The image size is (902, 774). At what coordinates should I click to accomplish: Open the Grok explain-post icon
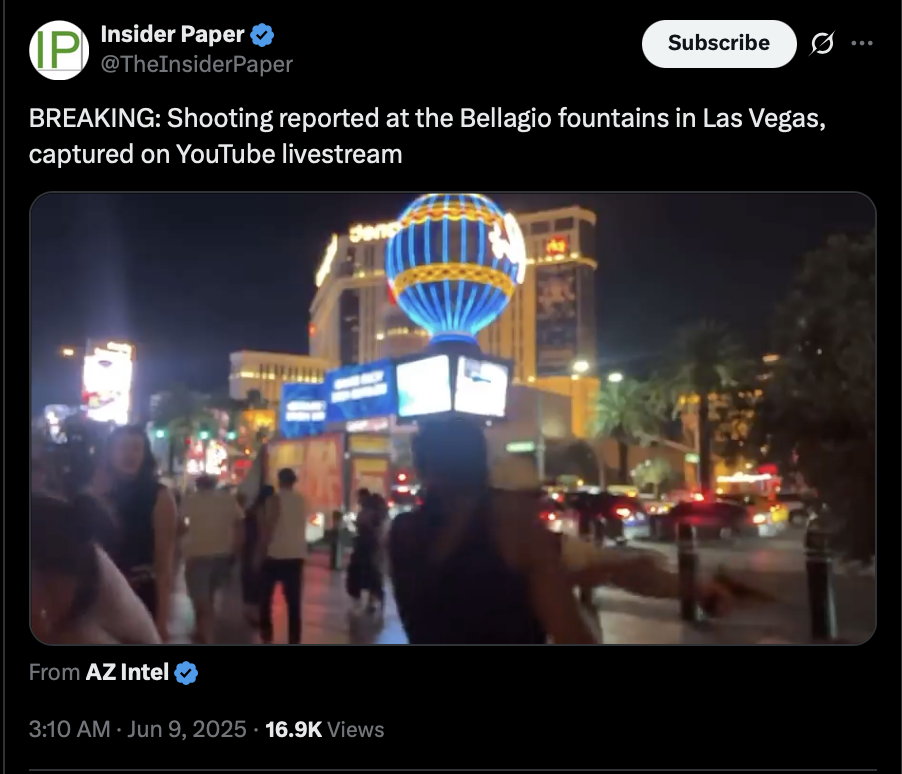pos(822,43)
